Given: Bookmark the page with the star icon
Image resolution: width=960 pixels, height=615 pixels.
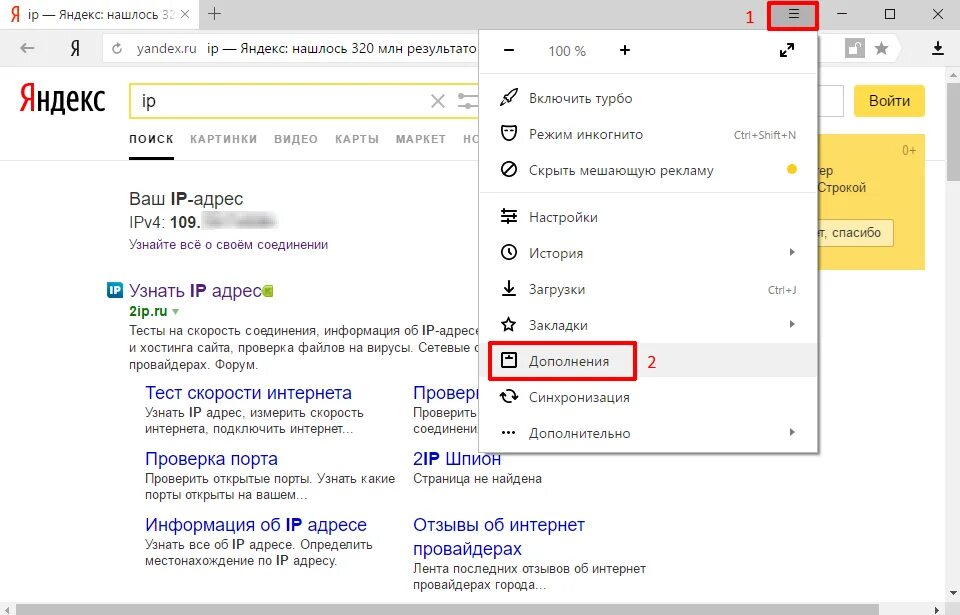Looking at the screenshot, I should point(881,48).
